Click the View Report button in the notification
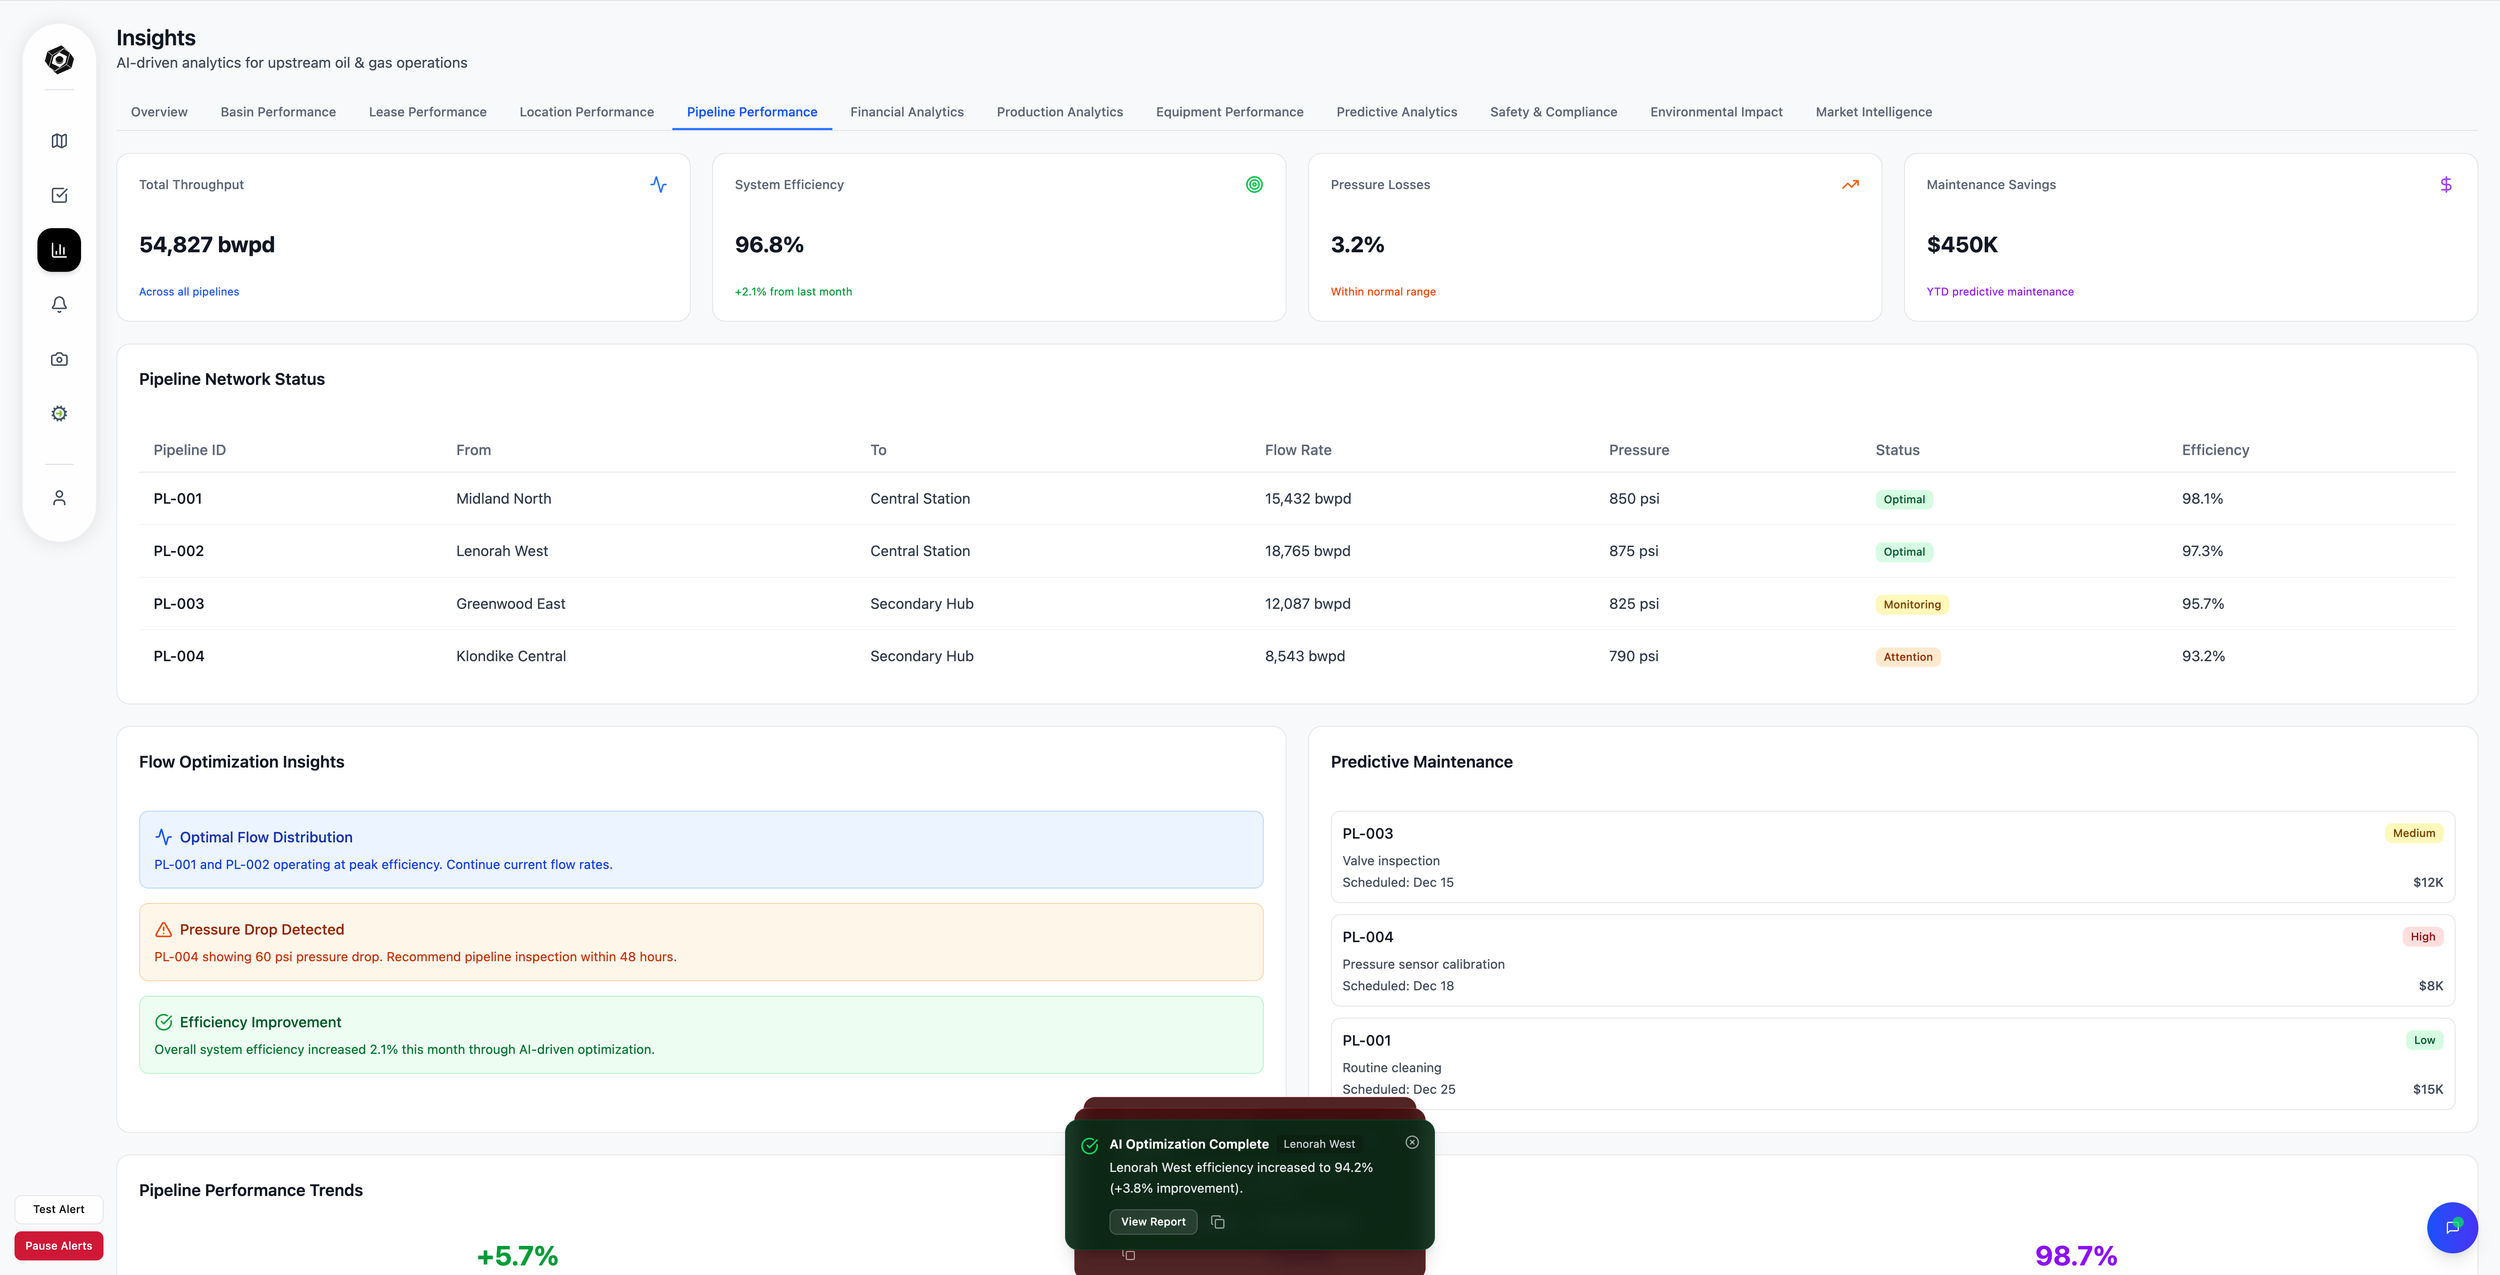Image resolution: width=2500 pixels, height=1275 pixels. pyautogui.click(x=1152, y=1221)
